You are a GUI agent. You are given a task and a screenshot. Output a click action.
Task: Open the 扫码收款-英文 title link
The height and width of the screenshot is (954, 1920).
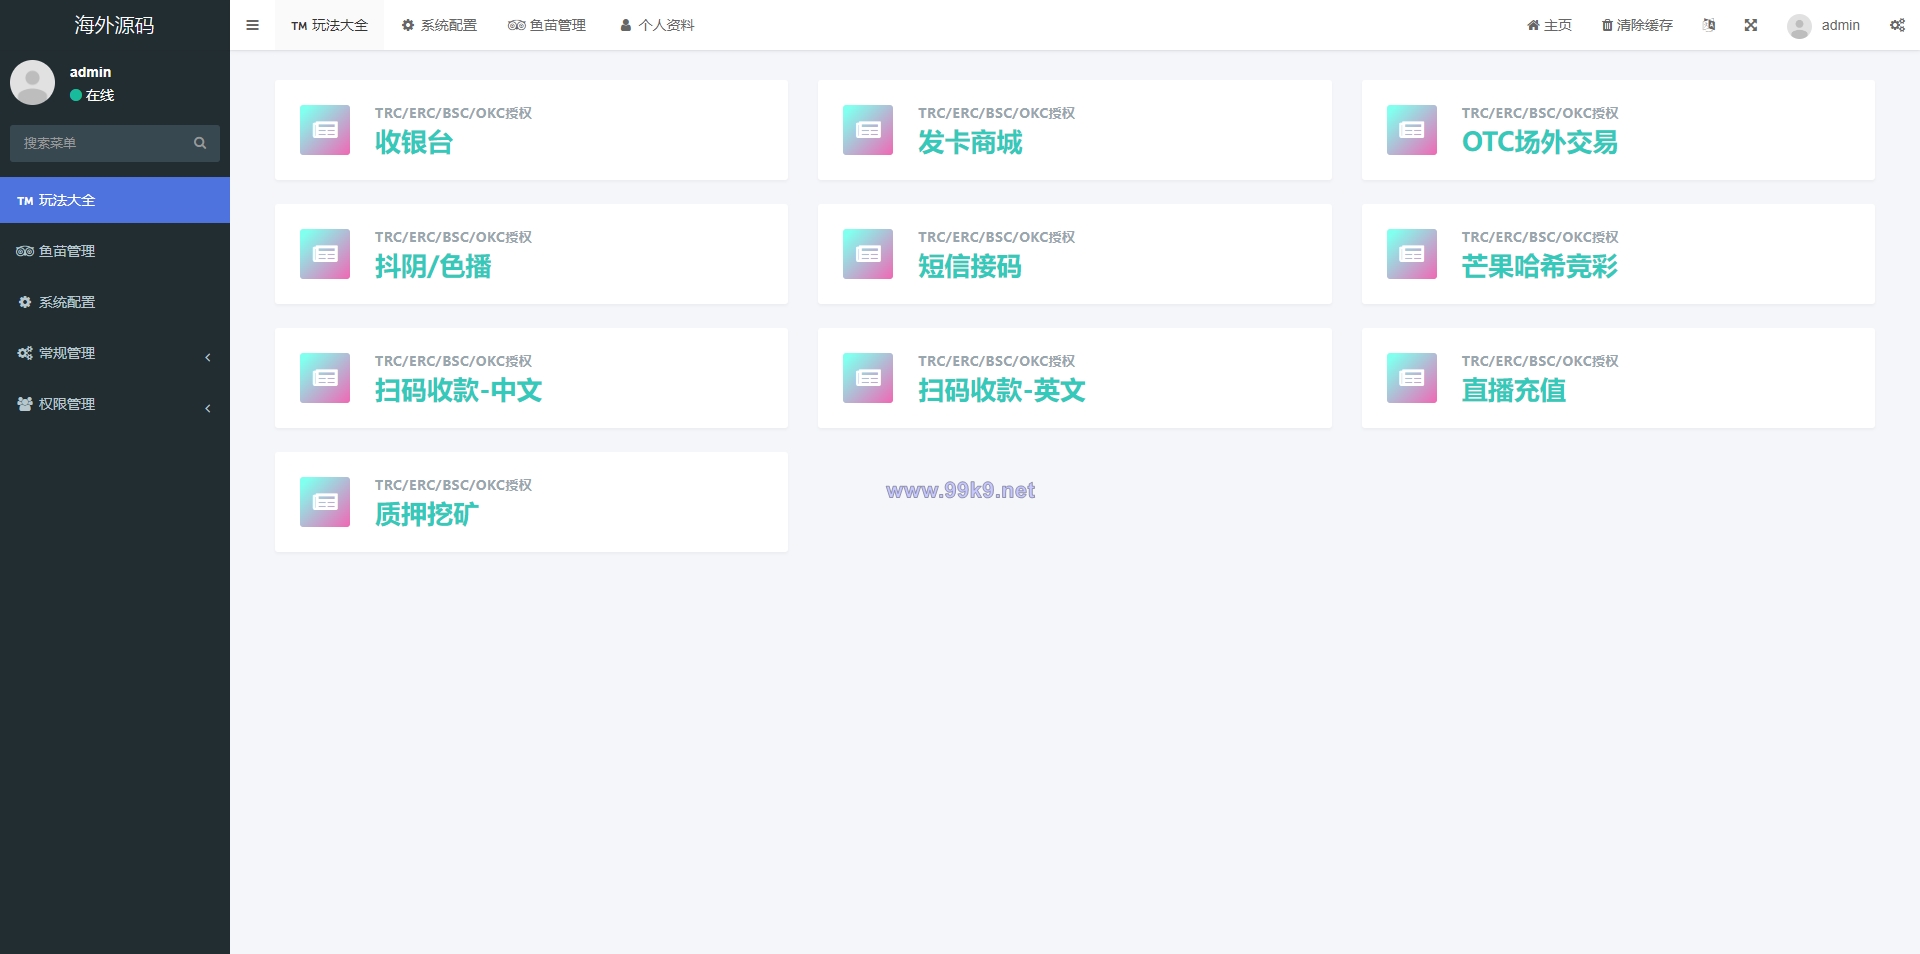pos(1002,391)
